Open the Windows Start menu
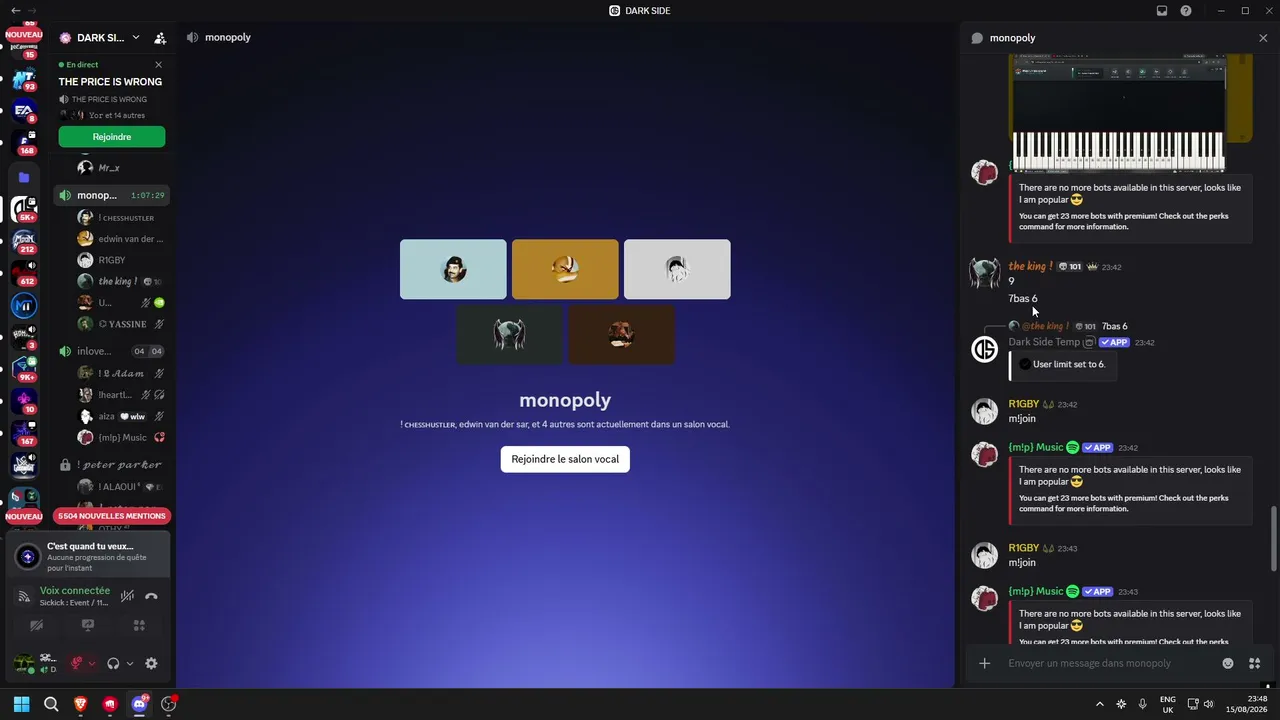 click(x=22, y=704)
